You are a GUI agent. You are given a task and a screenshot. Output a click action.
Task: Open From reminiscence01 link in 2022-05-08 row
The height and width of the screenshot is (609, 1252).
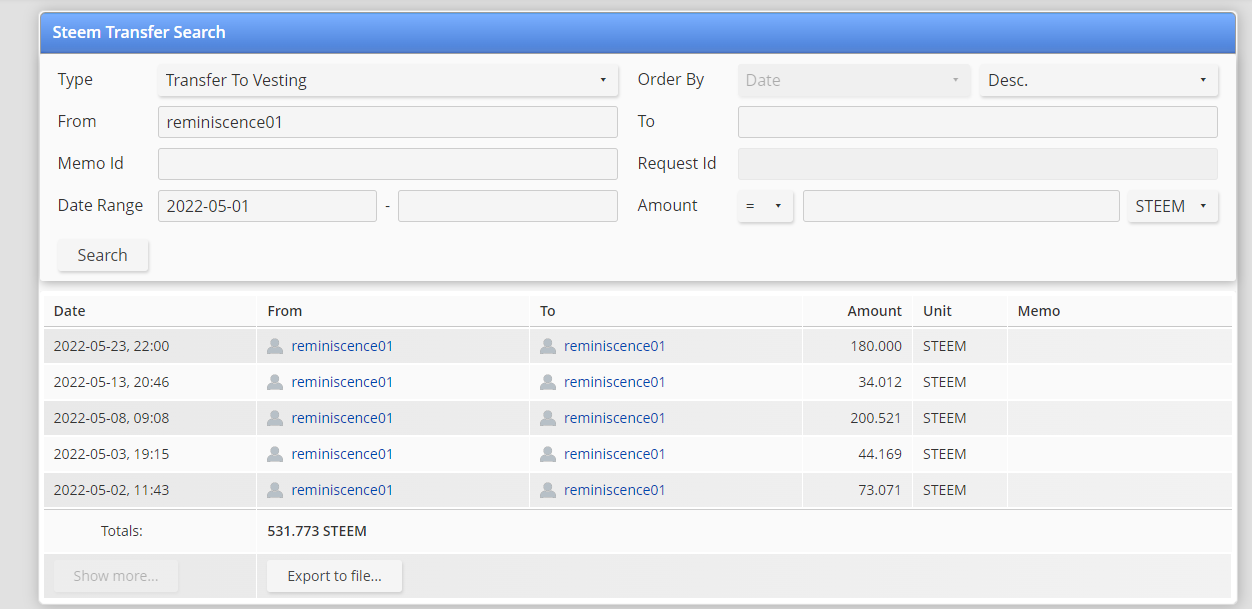342,418
